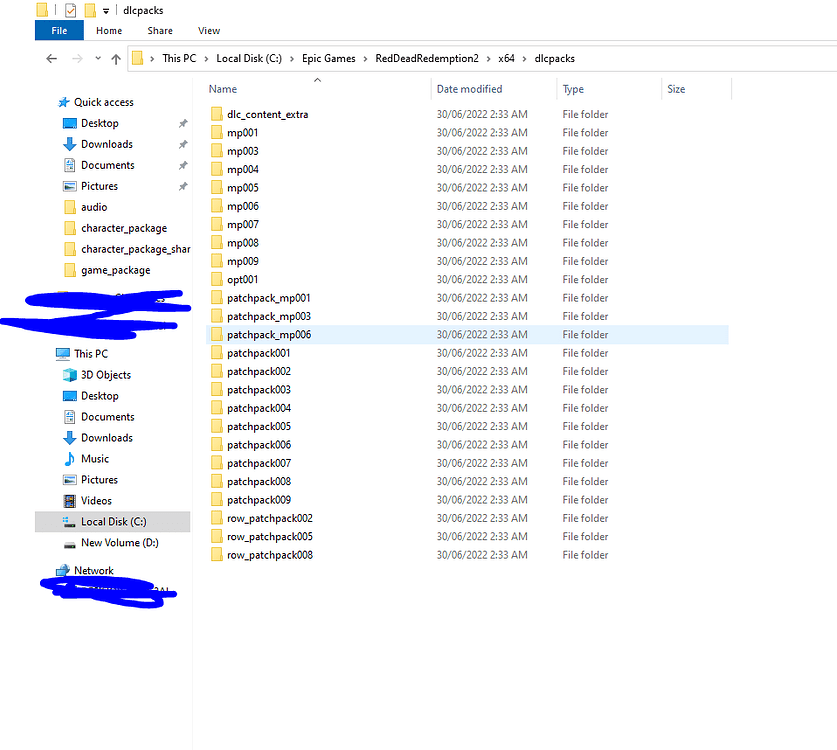Switch to the Home ribbon tab
The height and width of the screenshot is (750, 837).
point(108,30)
